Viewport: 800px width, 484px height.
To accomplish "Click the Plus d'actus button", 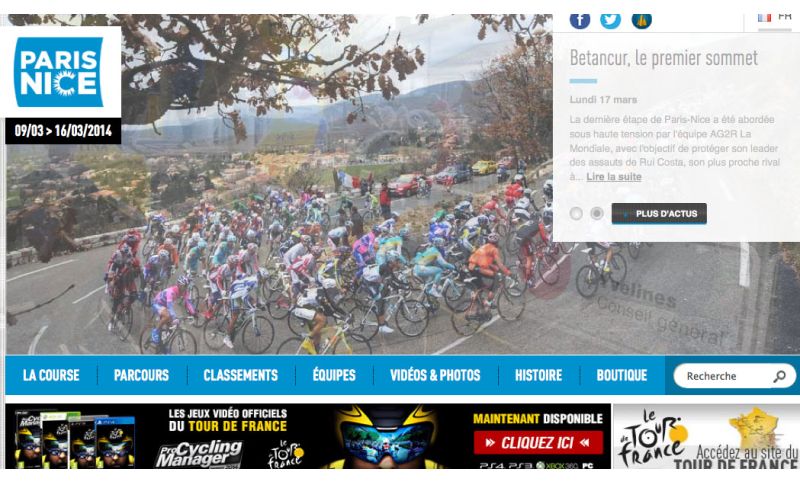I will point(659,214).
